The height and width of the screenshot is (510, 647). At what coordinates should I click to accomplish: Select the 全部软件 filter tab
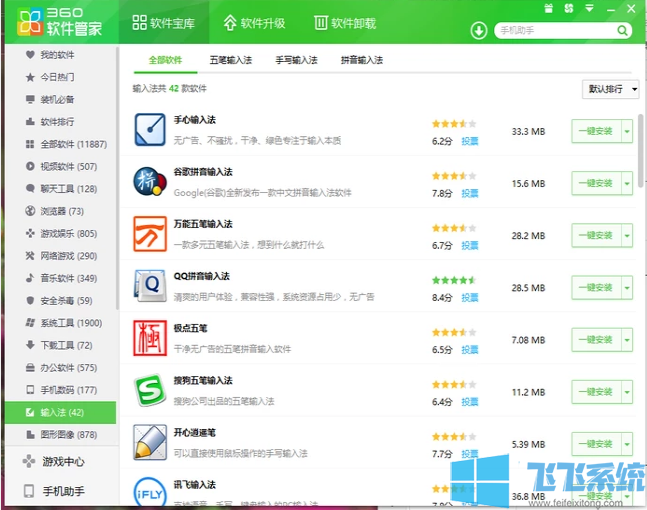(x=165, y=60)
